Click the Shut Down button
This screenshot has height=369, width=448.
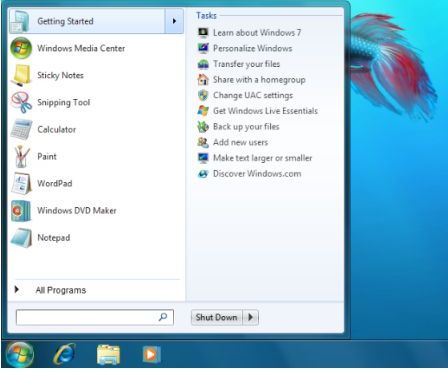coord(217,317)
